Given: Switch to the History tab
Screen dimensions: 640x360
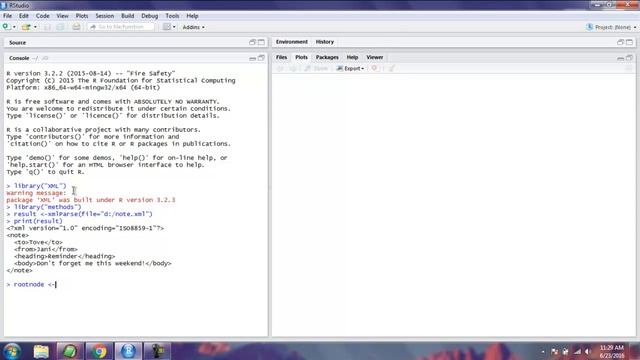Looking at the screenshot, I should (x=324, y=42).
